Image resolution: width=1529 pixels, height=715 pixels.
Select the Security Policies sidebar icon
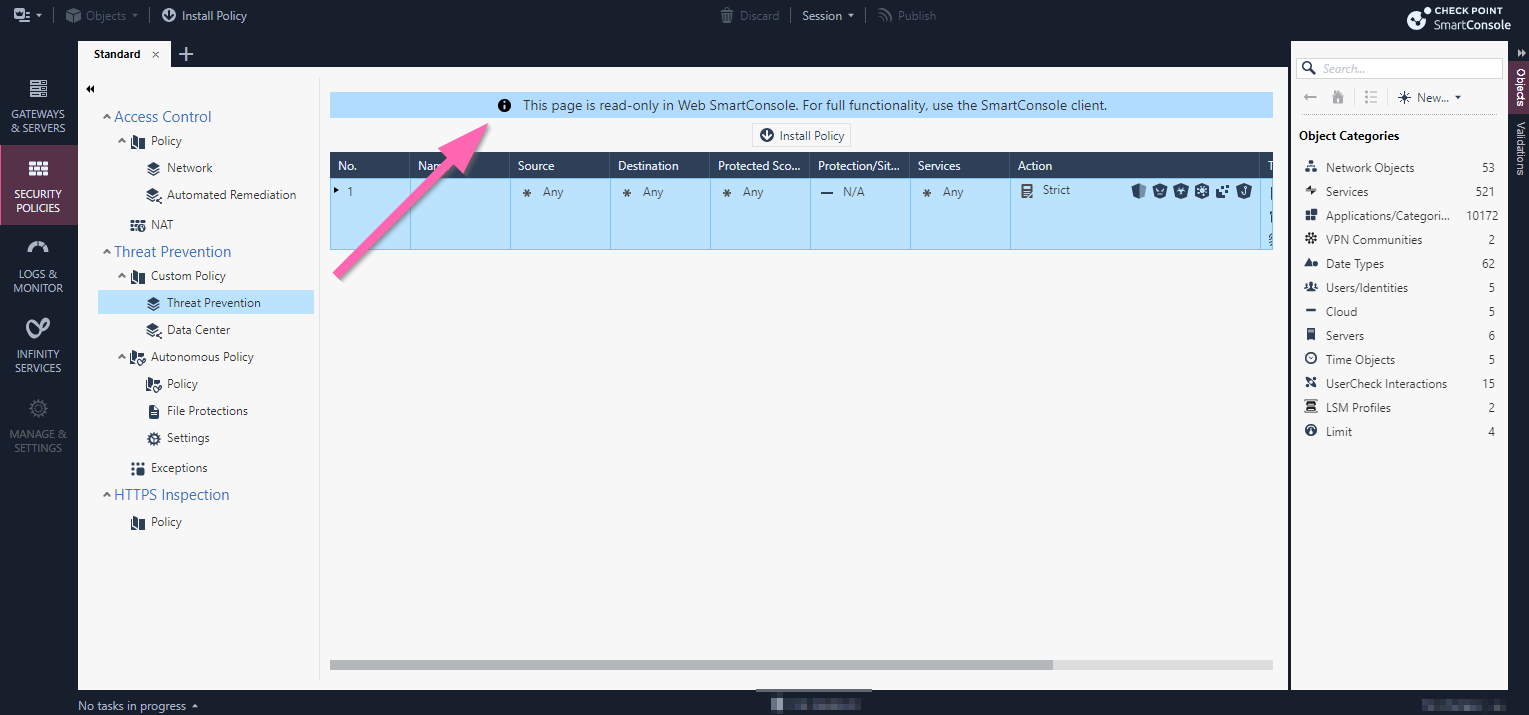[x=38, y=185]
